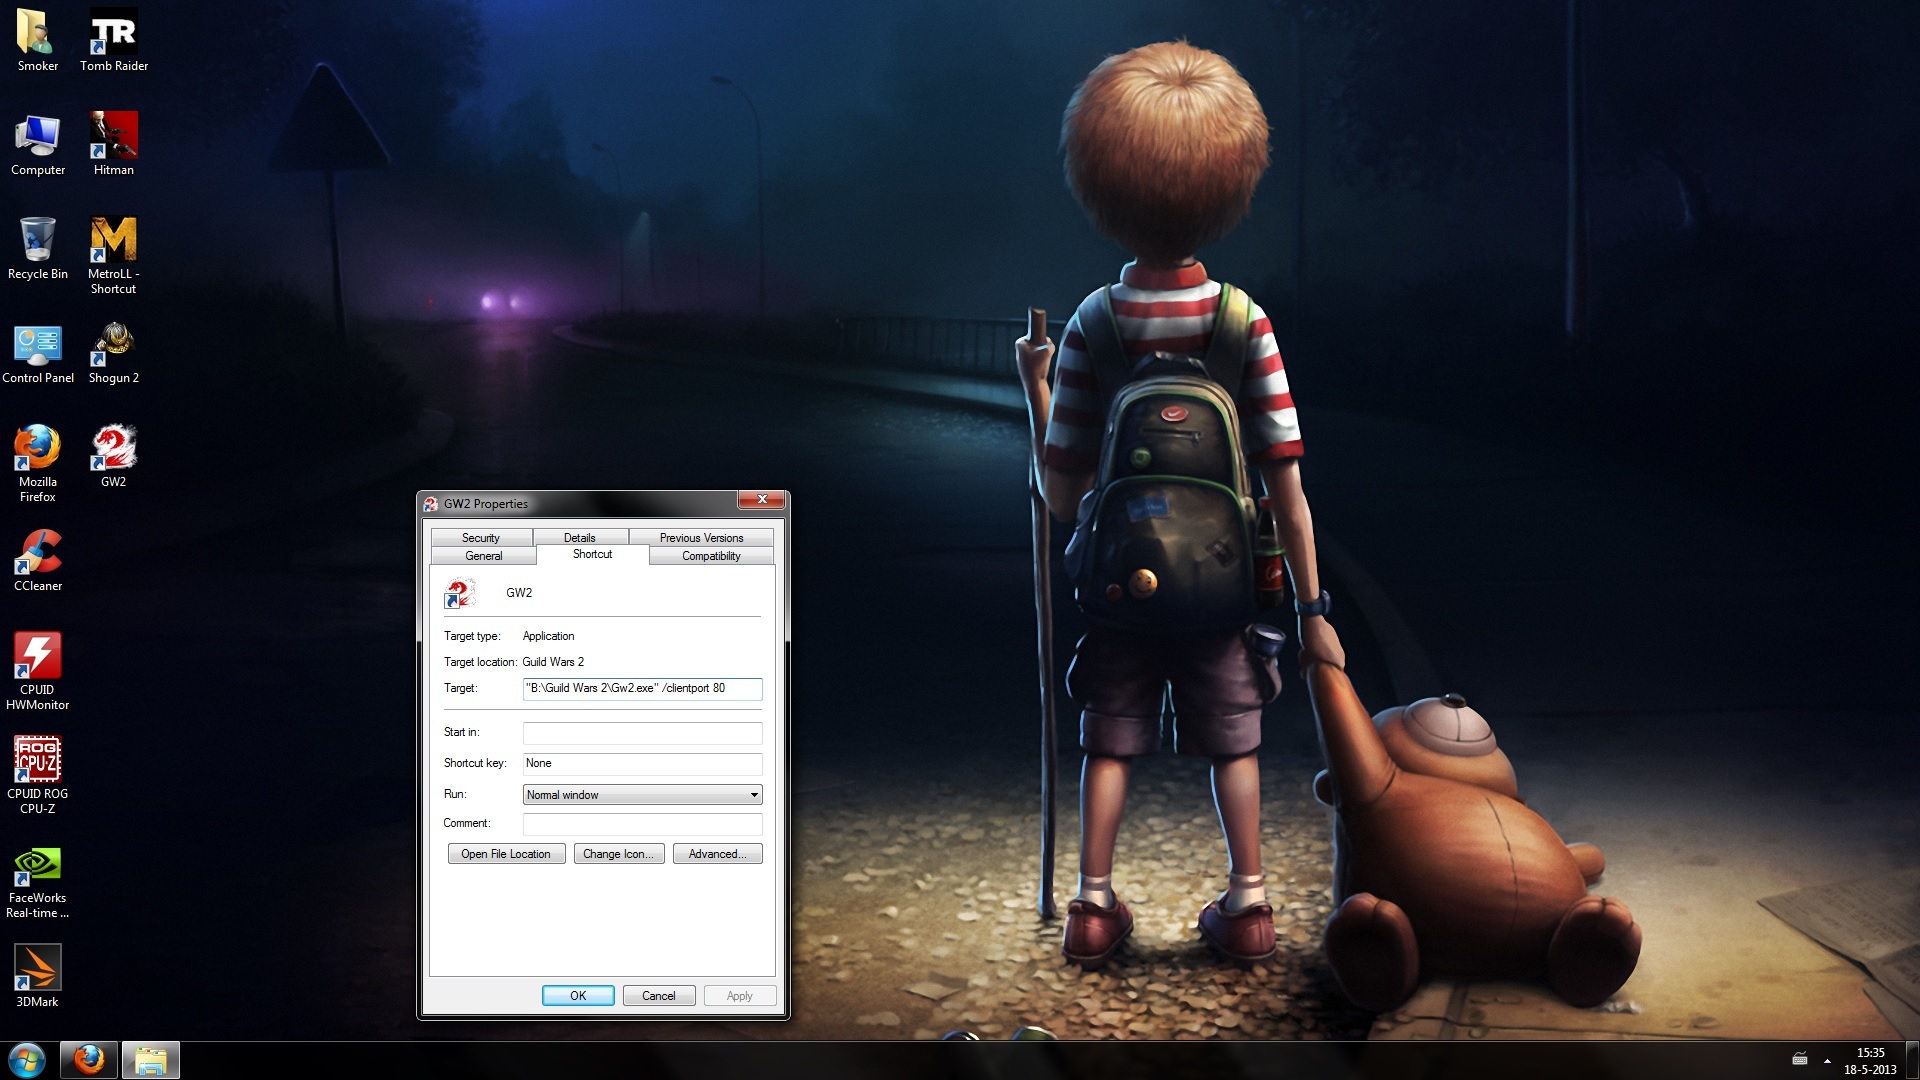Click the GW2 icon inside Properties dialog
The image size is (1920, 1080).
pyautogui.click(x=459, y=593)
